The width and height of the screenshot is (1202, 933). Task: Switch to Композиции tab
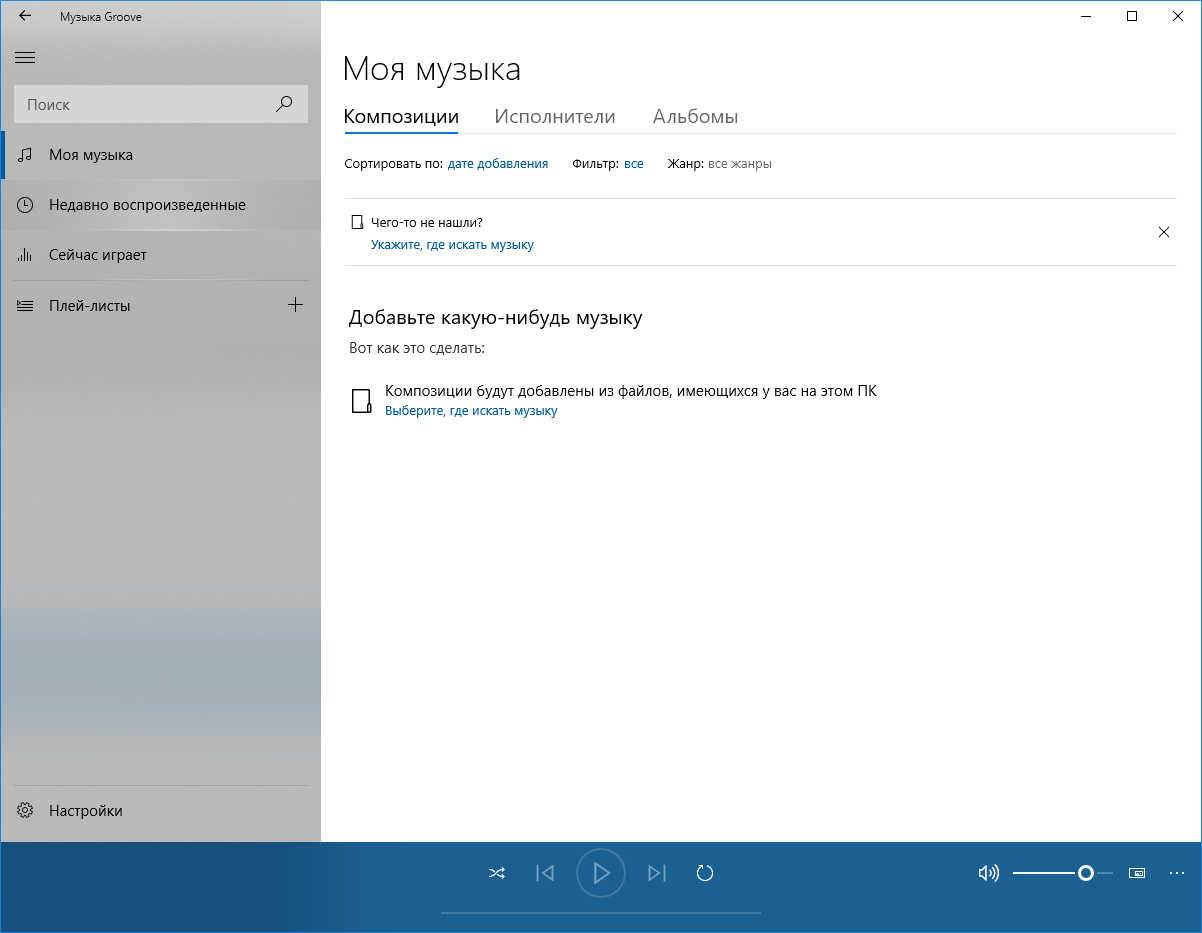click(x=401, y=116)
